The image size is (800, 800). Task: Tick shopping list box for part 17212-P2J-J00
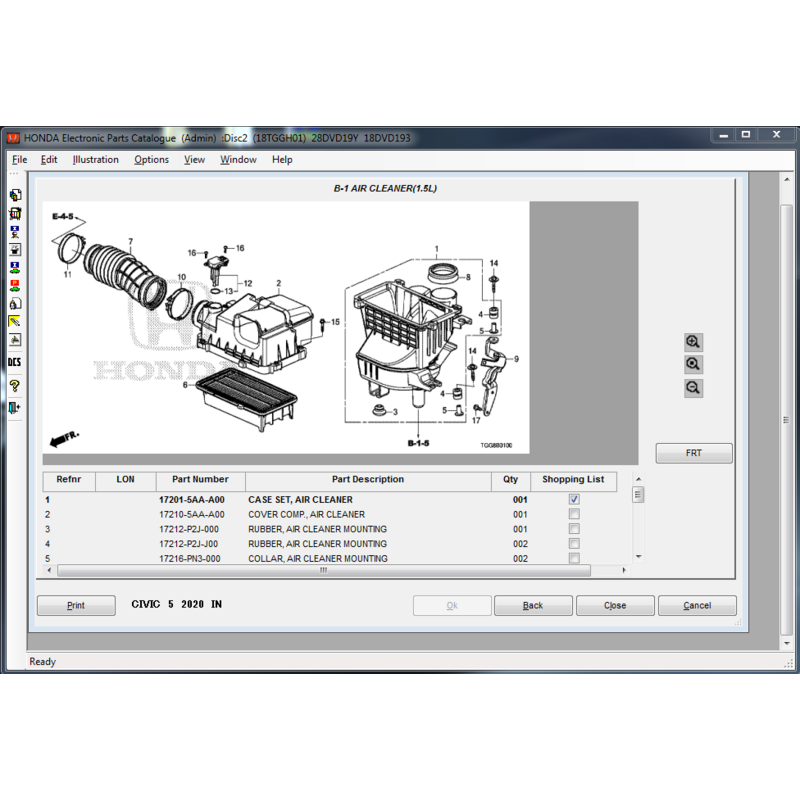(574, 544)
